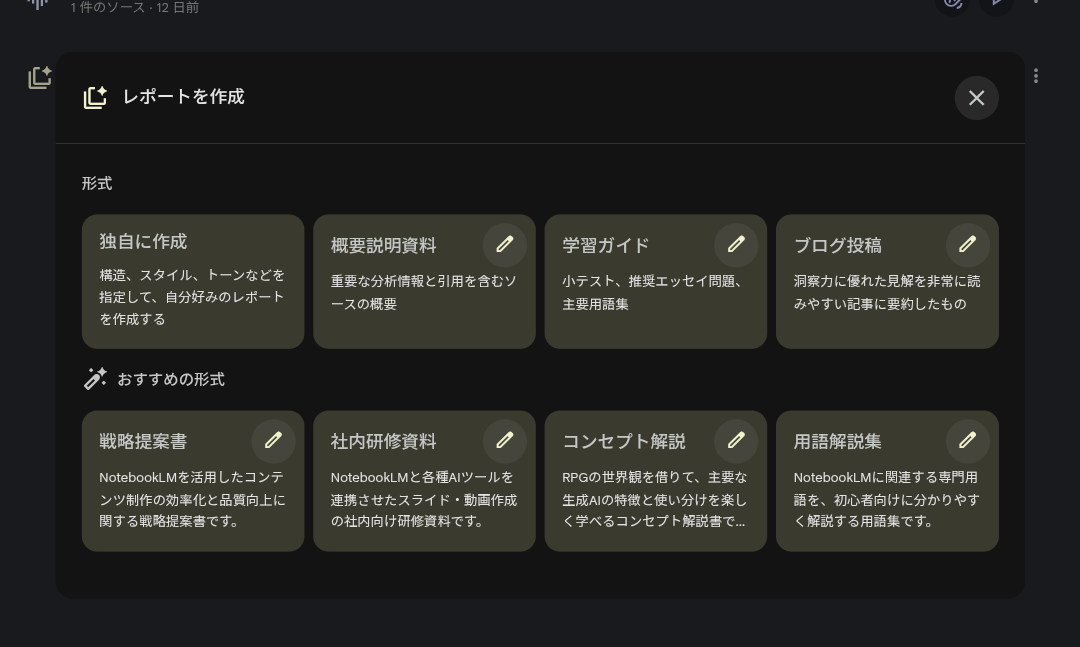Open the item showing 1 件のソース
The height and width of the screenshot is (647, 1080).
click(x=134, y=8)
